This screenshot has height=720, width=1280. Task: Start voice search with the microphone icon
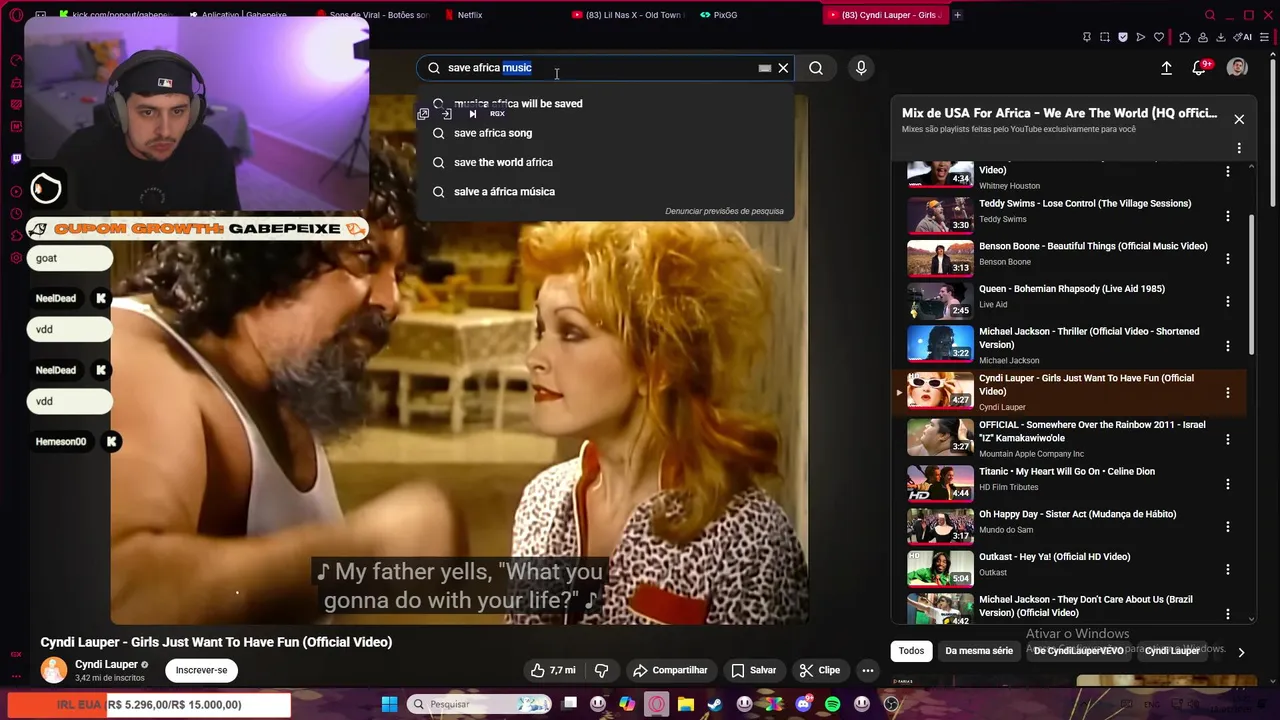click(x=861, y=68)
